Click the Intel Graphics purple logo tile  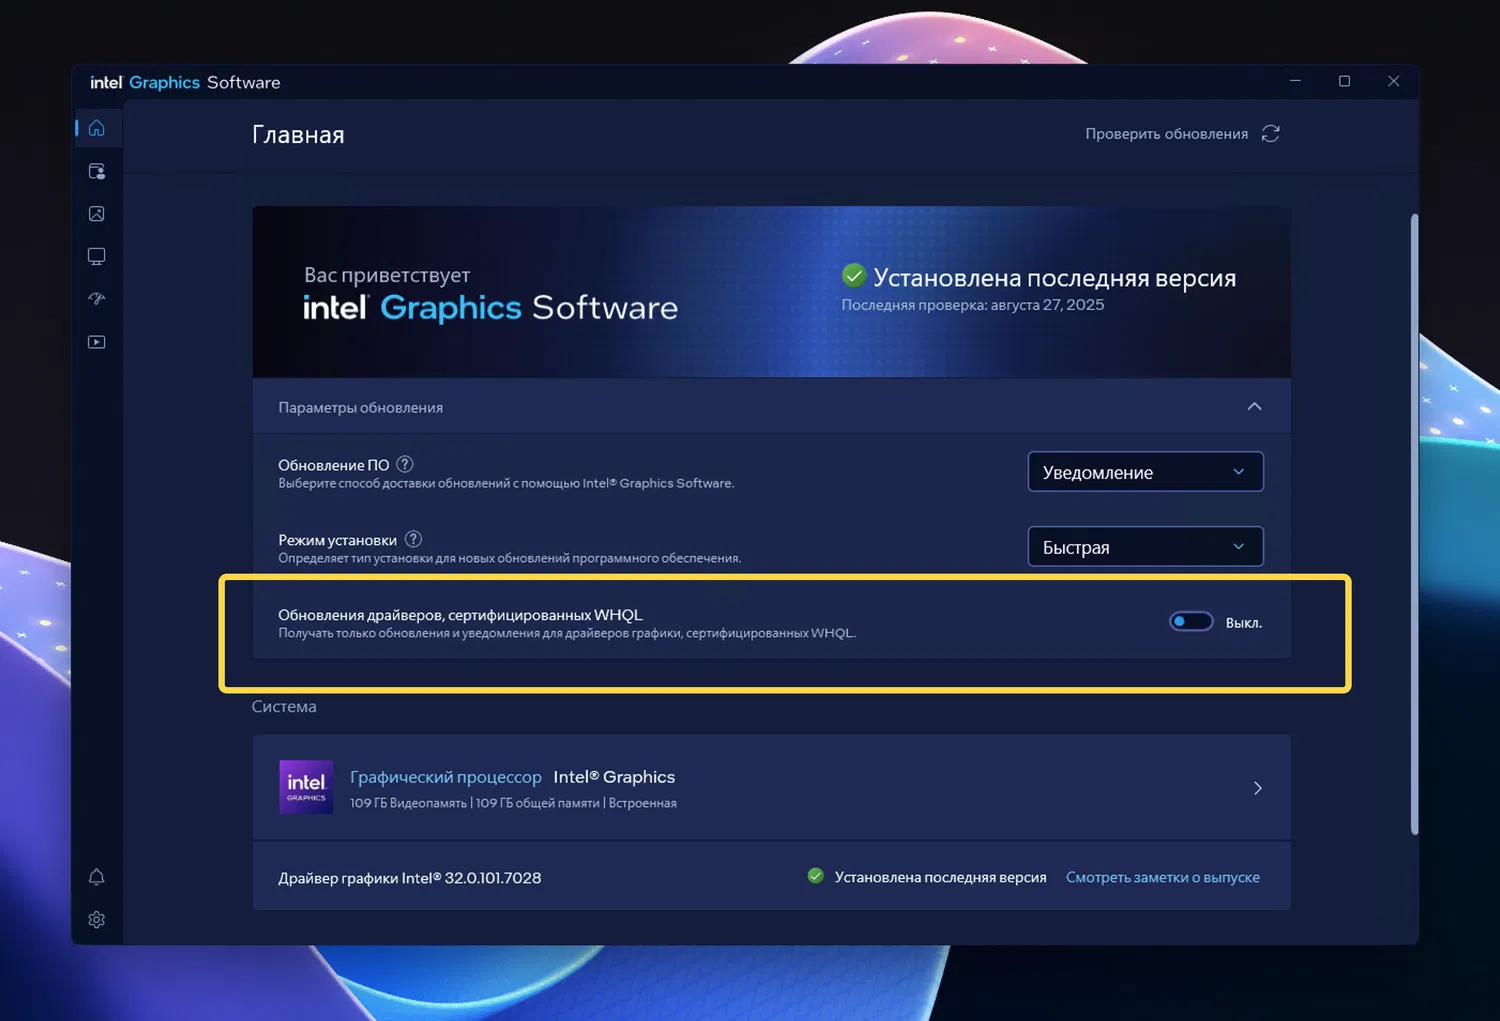pos(306,787)
